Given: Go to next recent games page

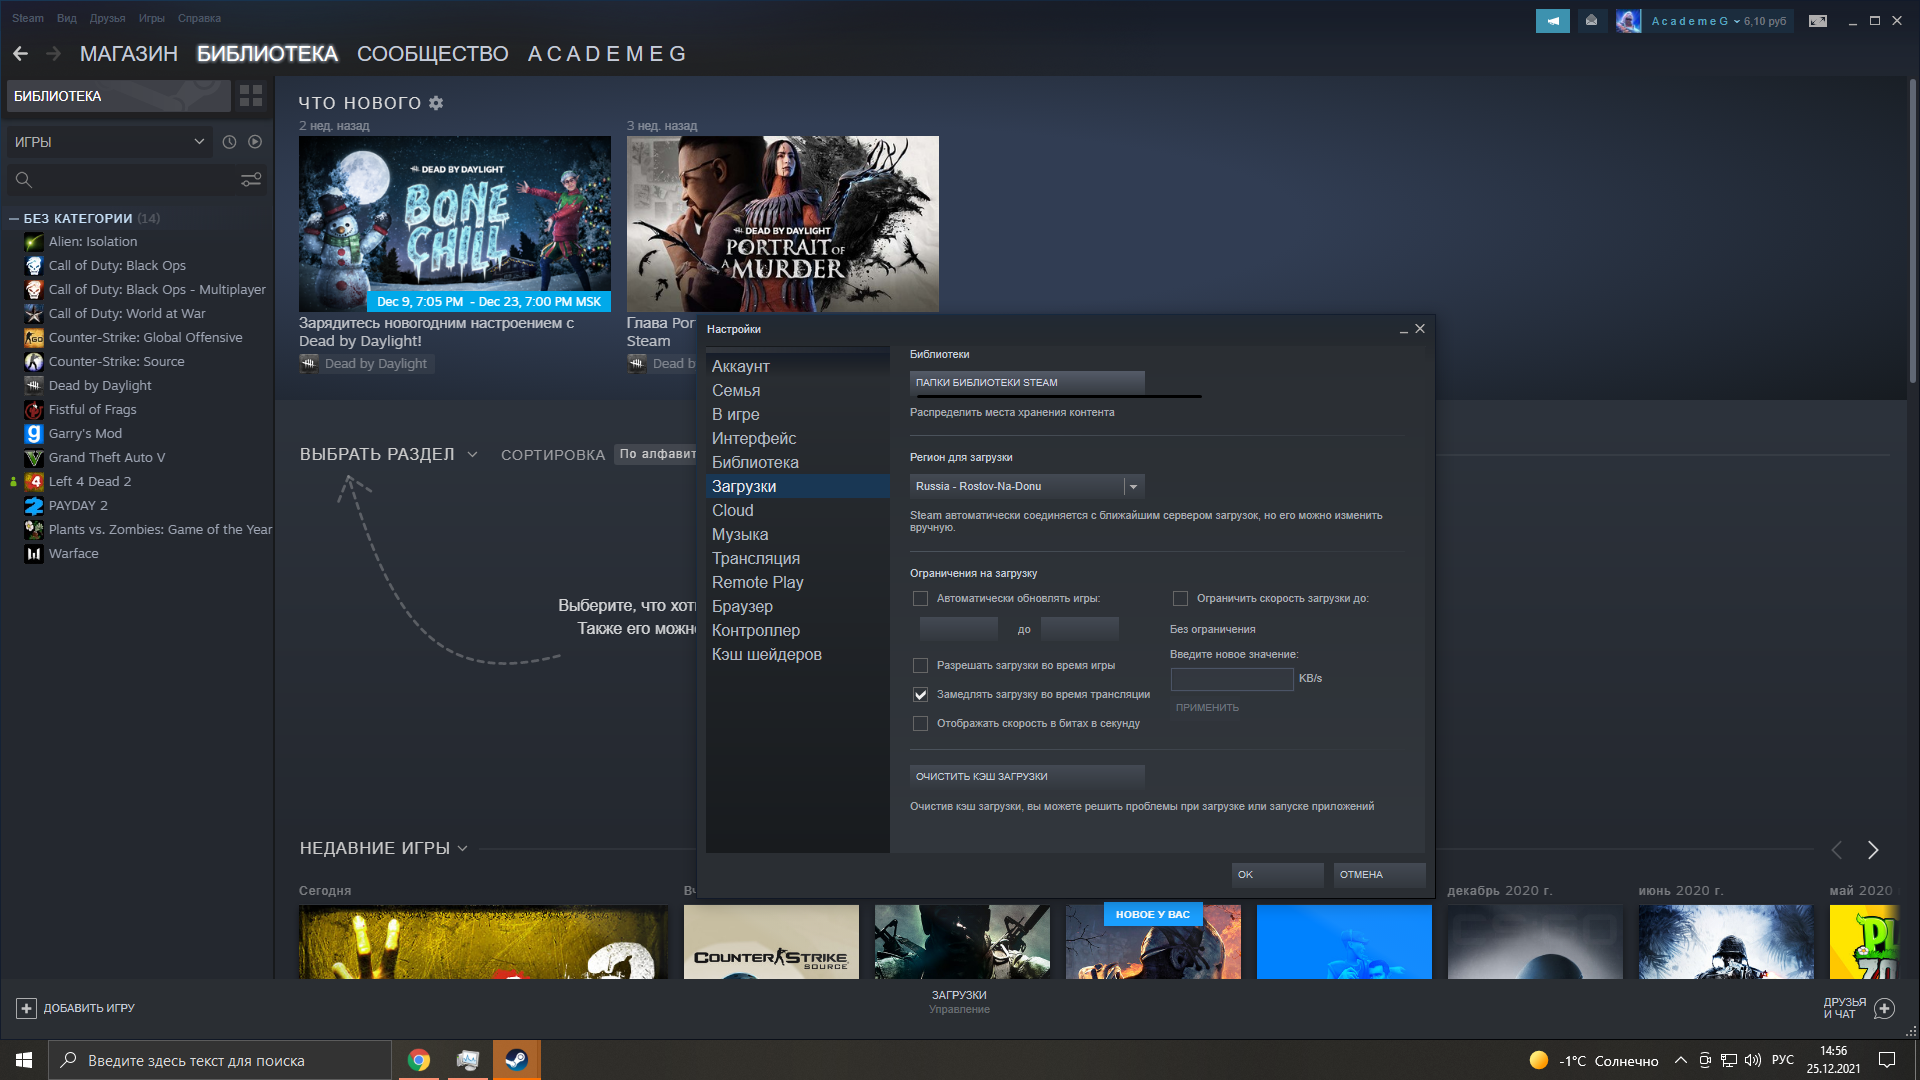Looking at the screenshot, I should tap(1873, 850).
